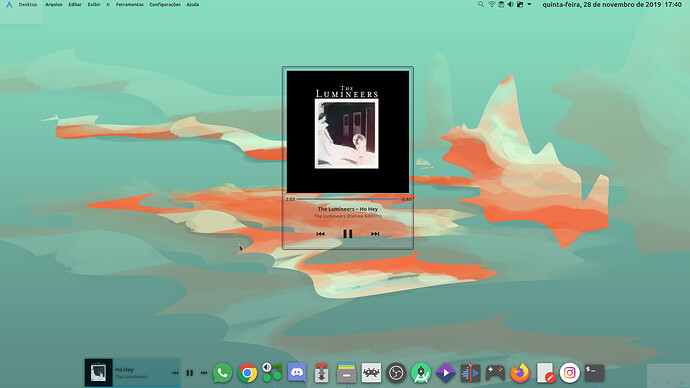
Task: Click the remaining time -0:40 label
Action: [x=406, y=199]
